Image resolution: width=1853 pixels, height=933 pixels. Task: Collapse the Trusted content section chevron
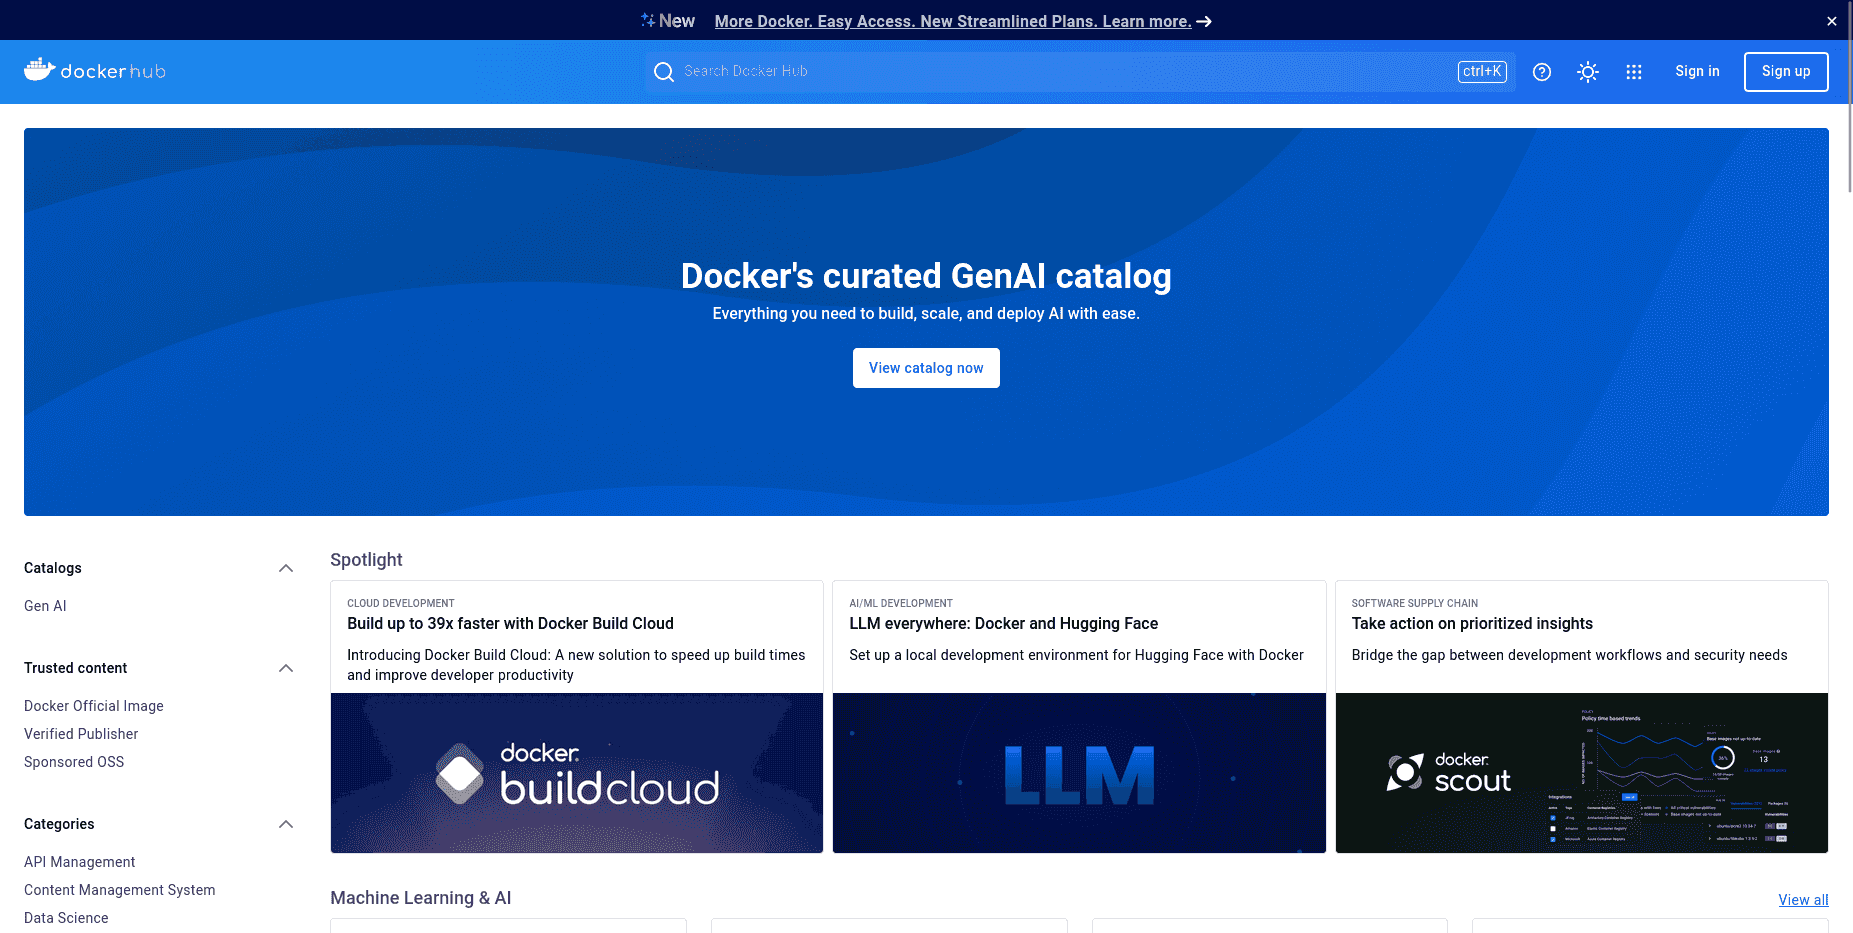pyautogui.click(x=286, y=668)
